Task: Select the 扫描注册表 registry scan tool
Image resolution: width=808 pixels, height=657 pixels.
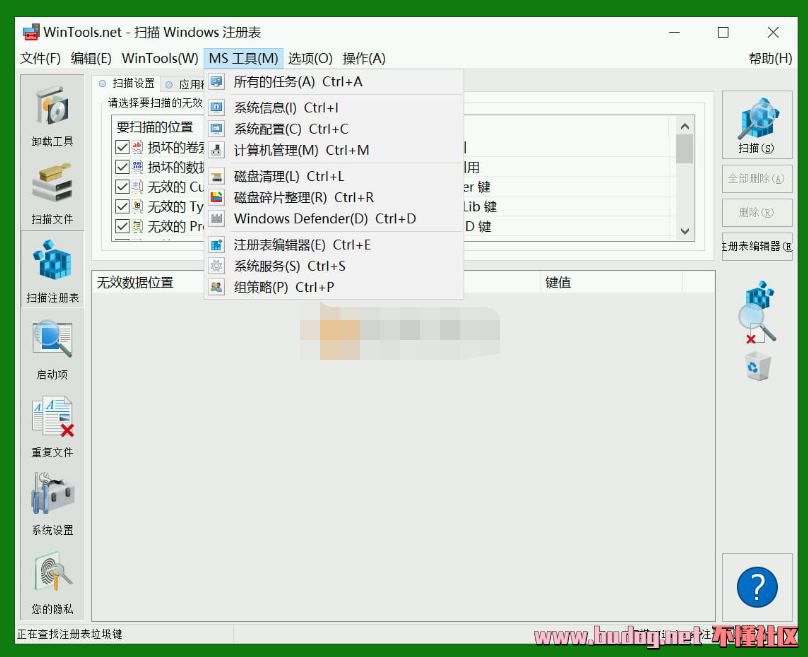Action: [x=52, y=269]
